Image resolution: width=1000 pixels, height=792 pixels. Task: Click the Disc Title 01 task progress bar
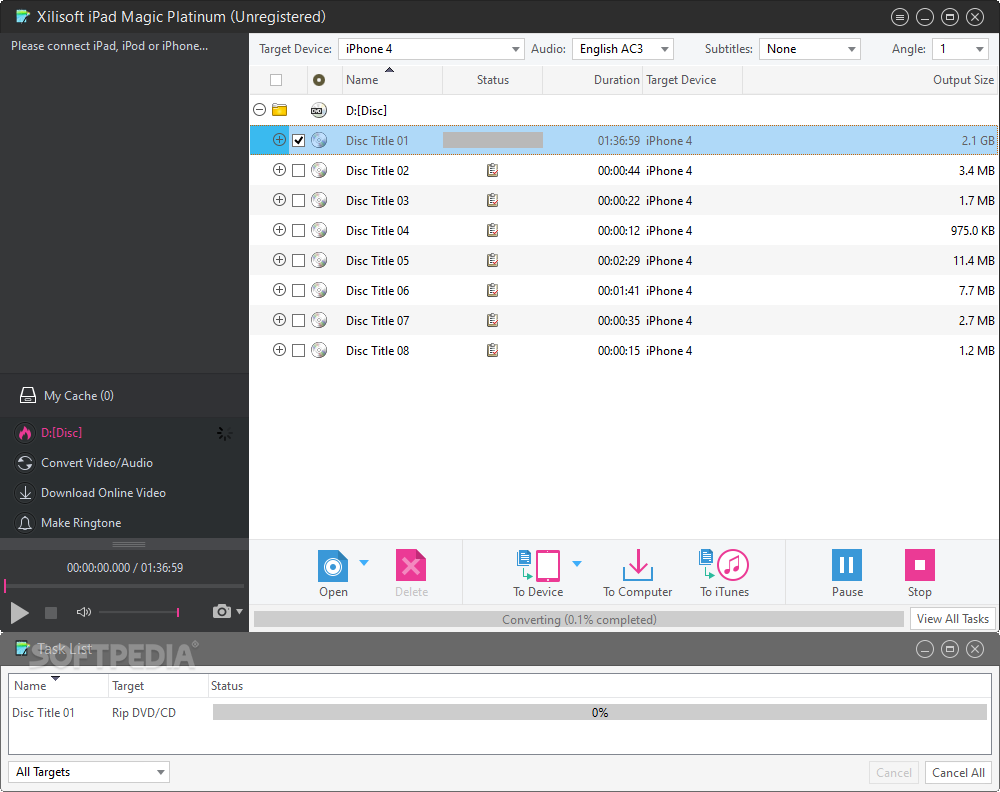tap(599, 712)
